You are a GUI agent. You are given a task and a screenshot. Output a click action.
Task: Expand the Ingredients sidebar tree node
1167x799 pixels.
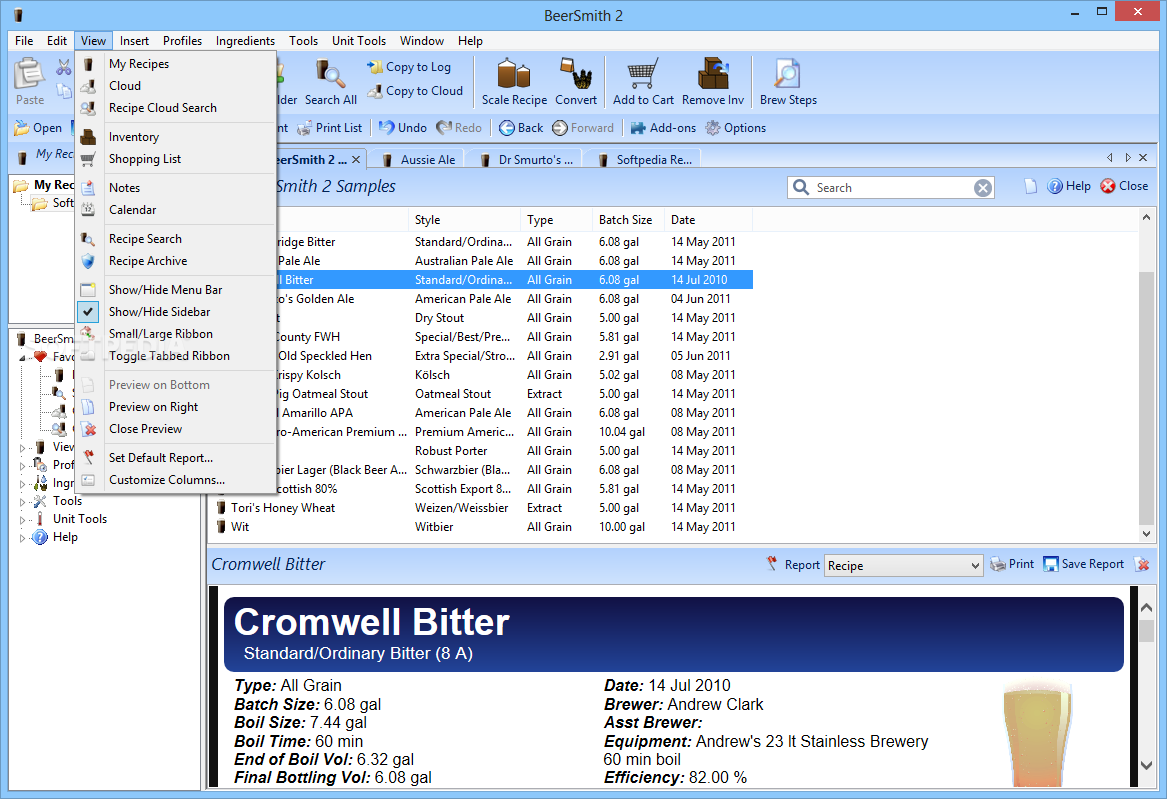pos(22,484)
